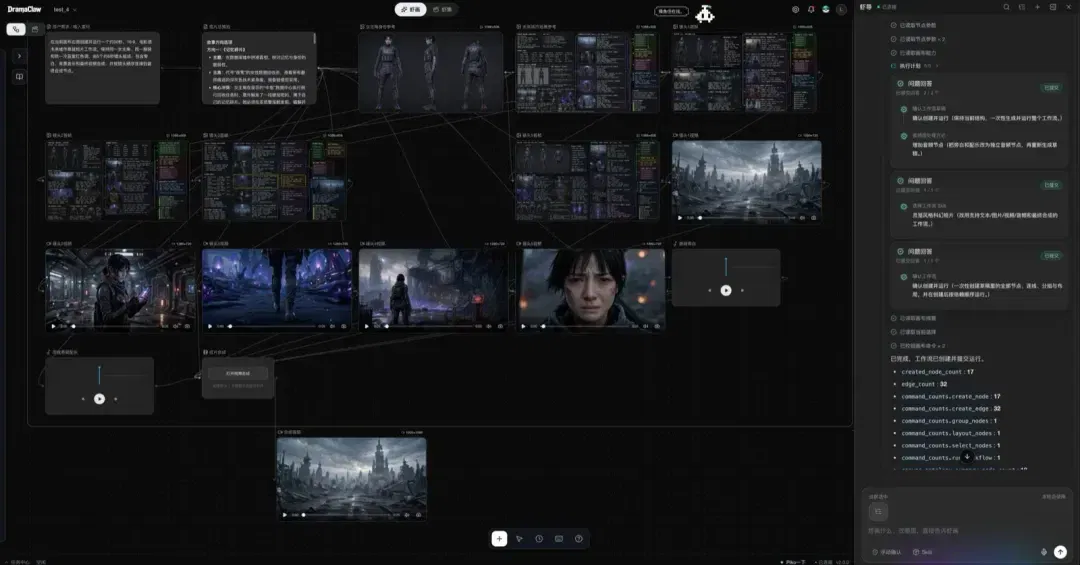
Task: Click the book icon in left sidebar
Action: pyautogui.click(x=19, y=76)
